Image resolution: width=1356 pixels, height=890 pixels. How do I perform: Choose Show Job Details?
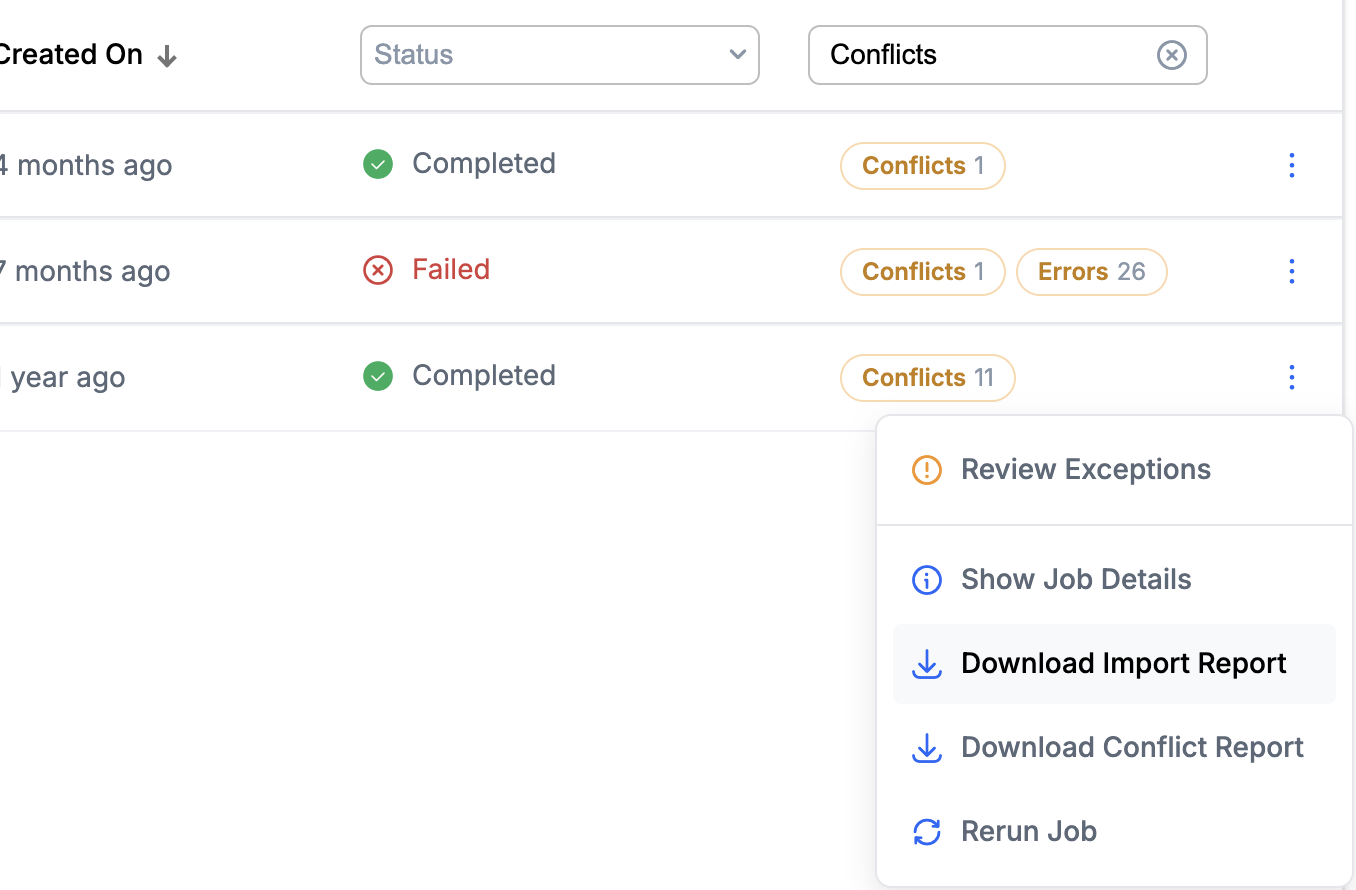click(1114, 579)
